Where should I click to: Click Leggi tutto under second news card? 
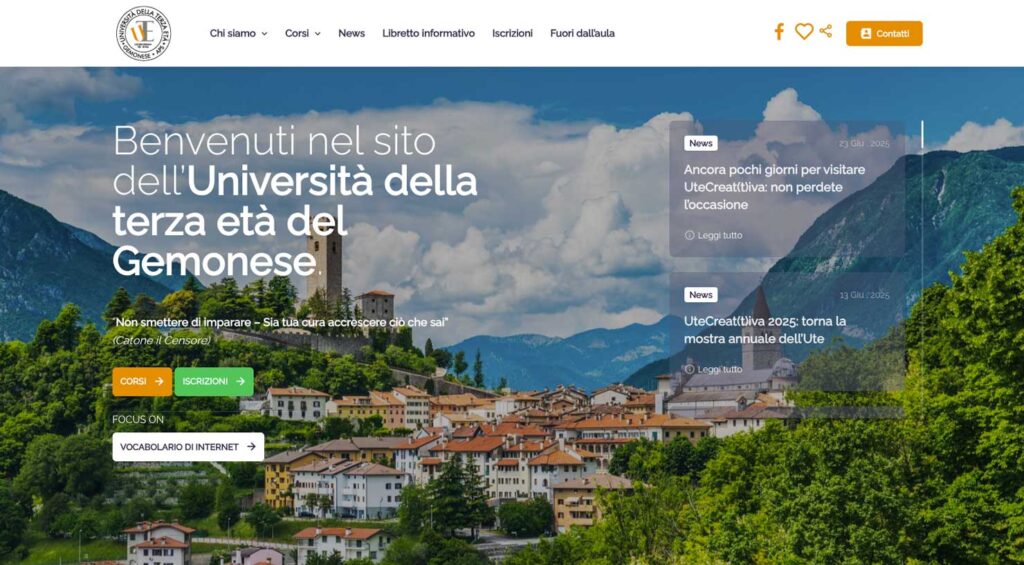(720, 369)
